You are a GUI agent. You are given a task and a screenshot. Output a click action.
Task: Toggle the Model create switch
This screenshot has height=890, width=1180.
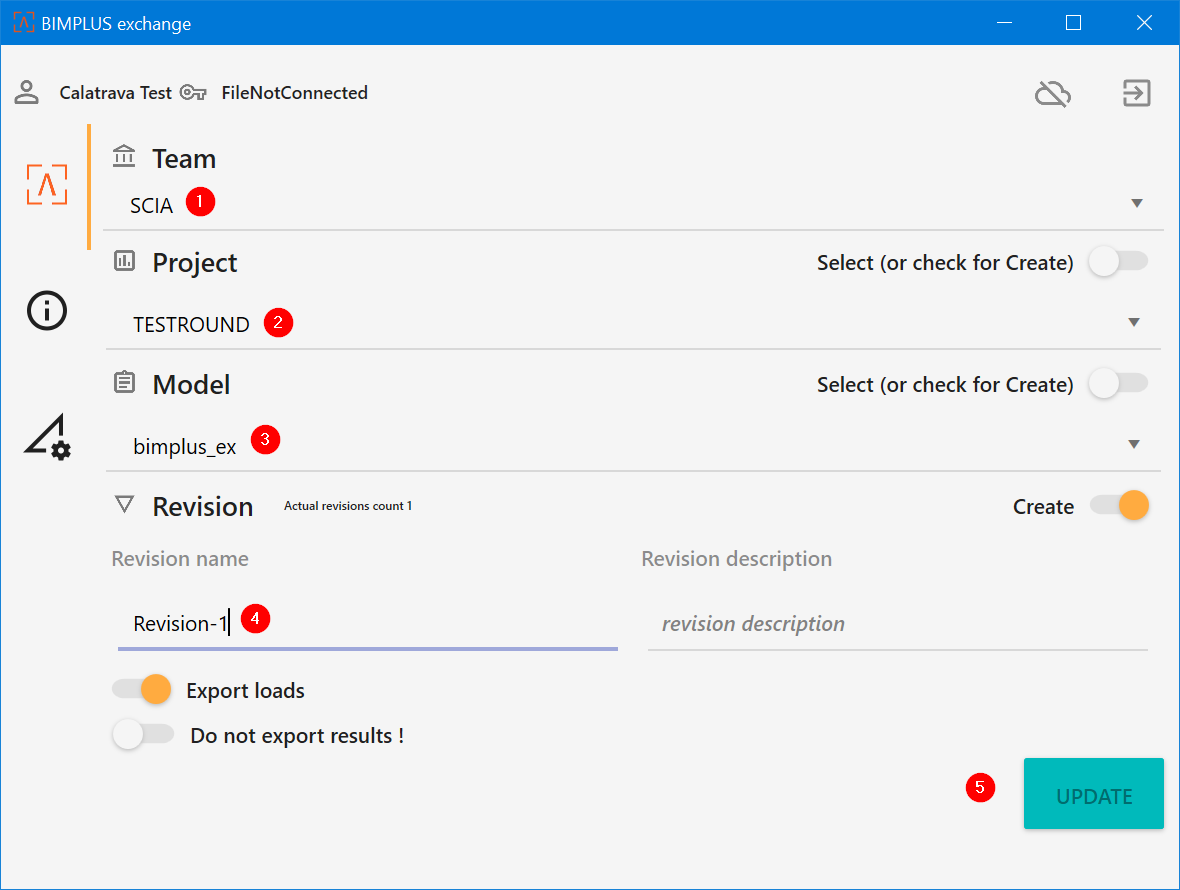(x=1118, y=384)
